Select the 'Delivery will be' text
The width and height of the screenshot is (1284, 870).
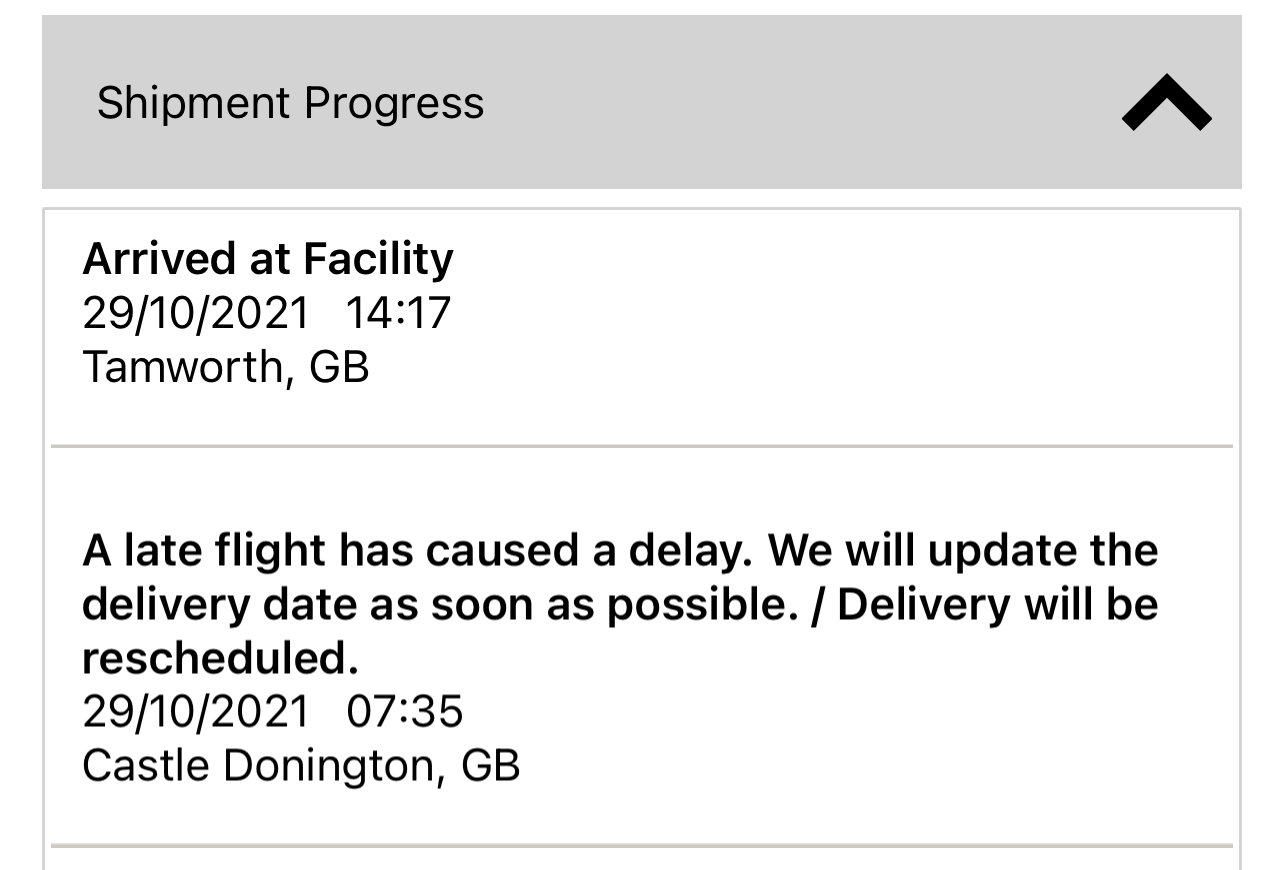point(997,605)
